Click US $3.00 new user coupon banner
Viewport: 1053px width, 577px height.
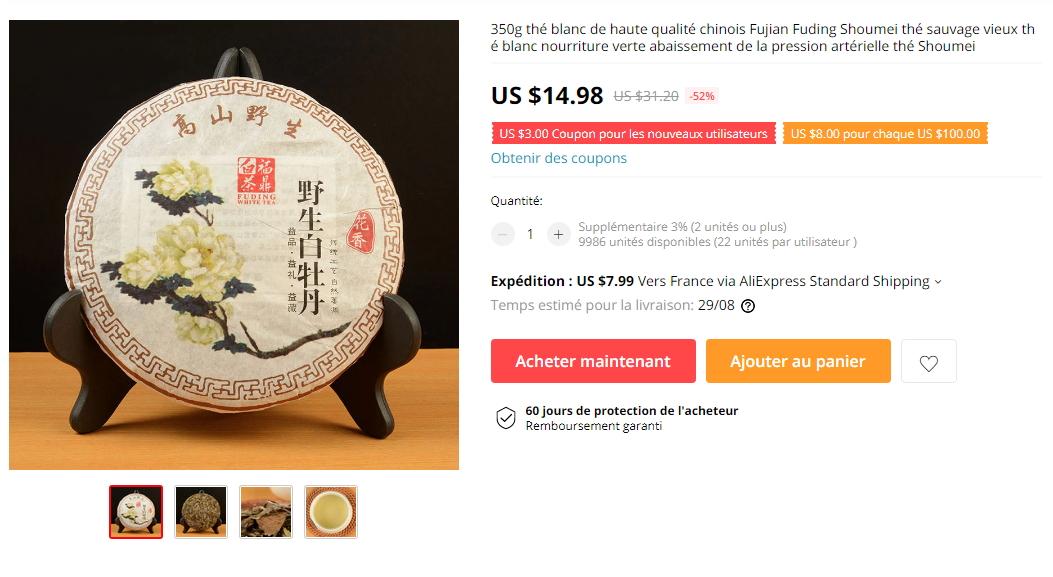[633, 134]
